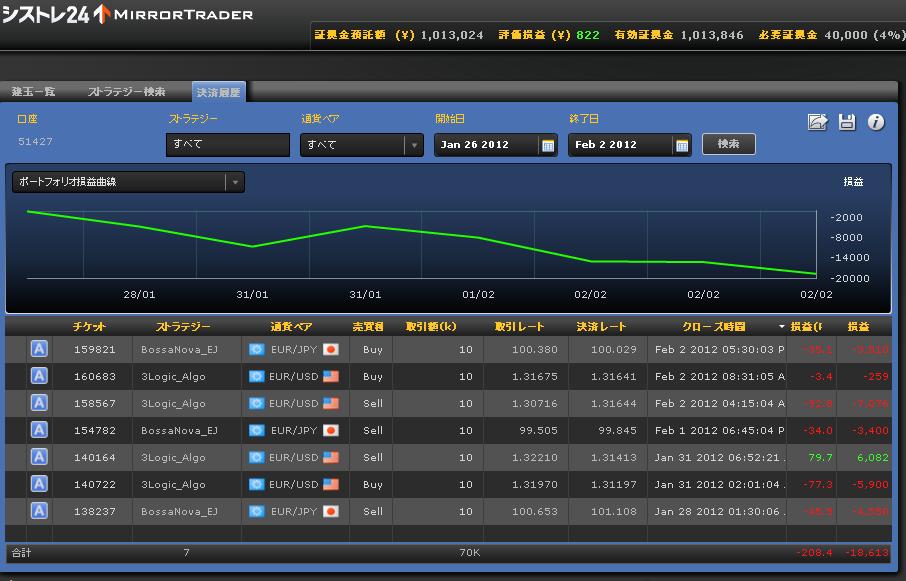906x581 pixels.
Task: Open the info icon in the filter bar
Action: [876, 122]
